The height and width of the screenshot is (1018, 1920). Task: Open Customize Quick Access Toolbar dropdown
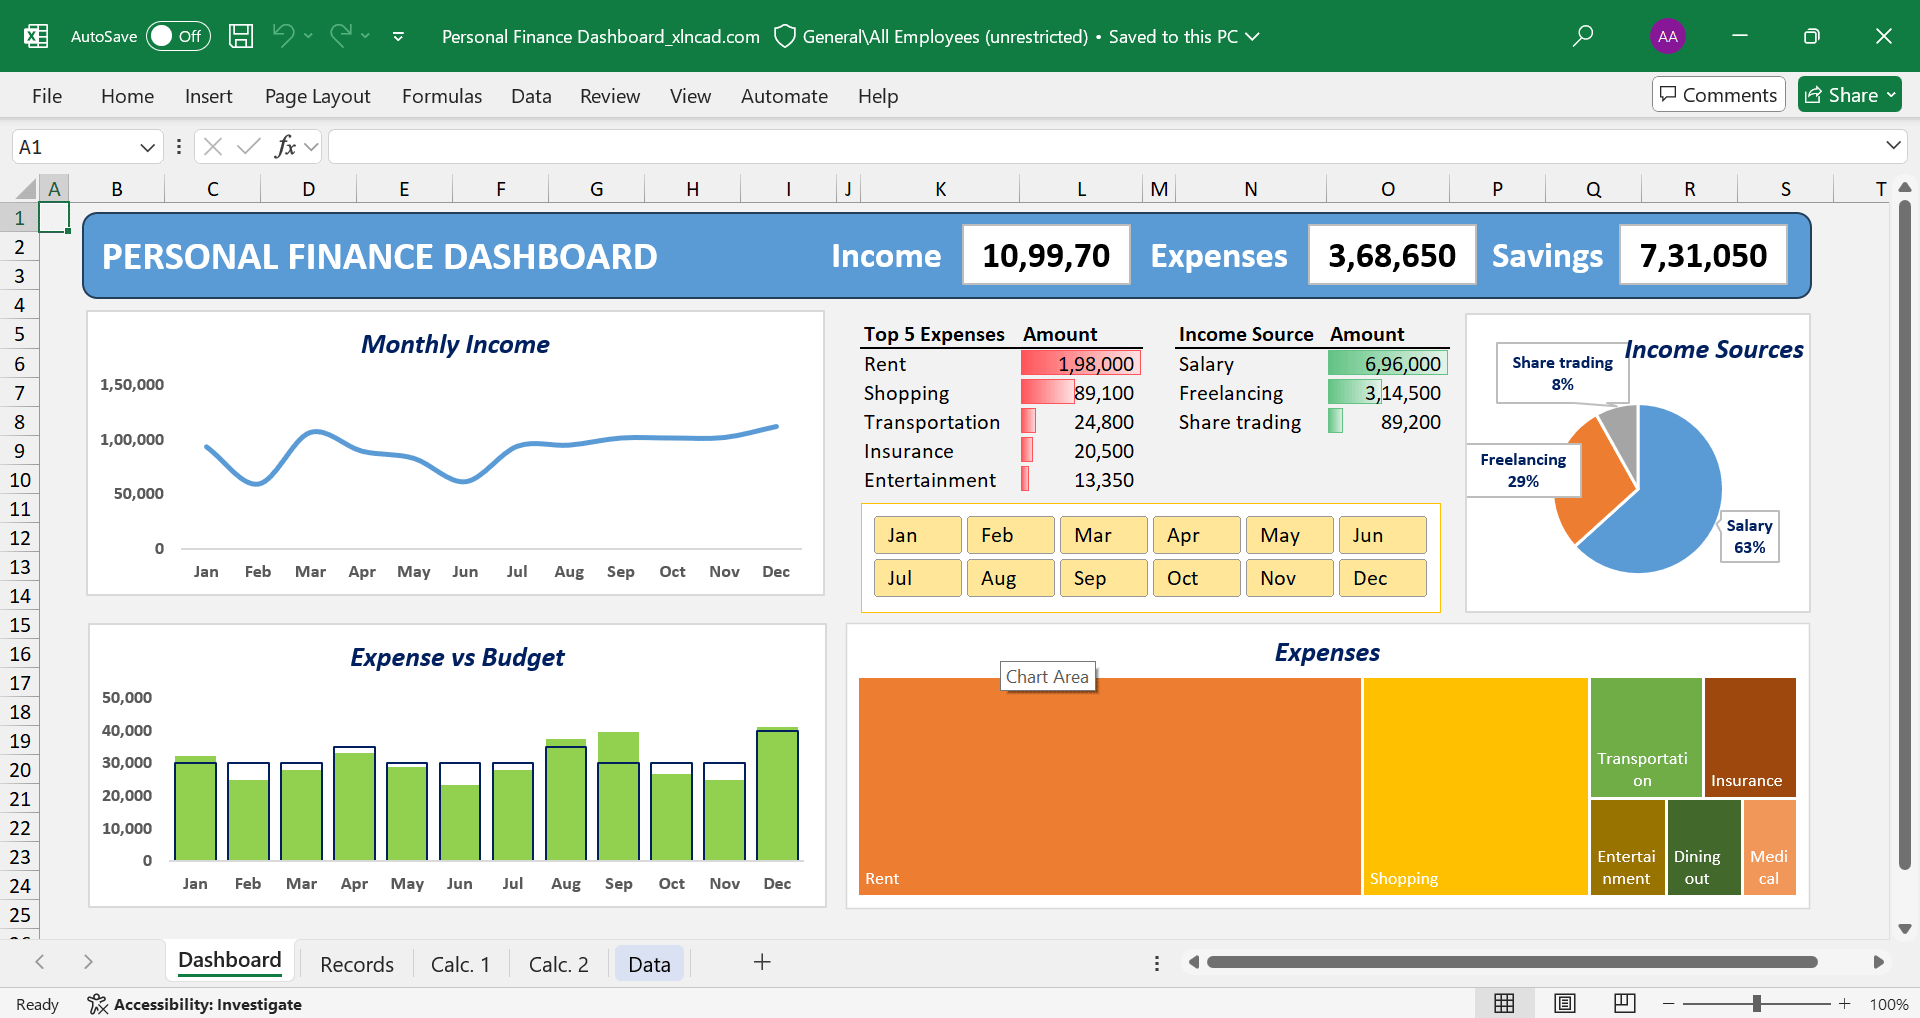(x=398, y=36)
